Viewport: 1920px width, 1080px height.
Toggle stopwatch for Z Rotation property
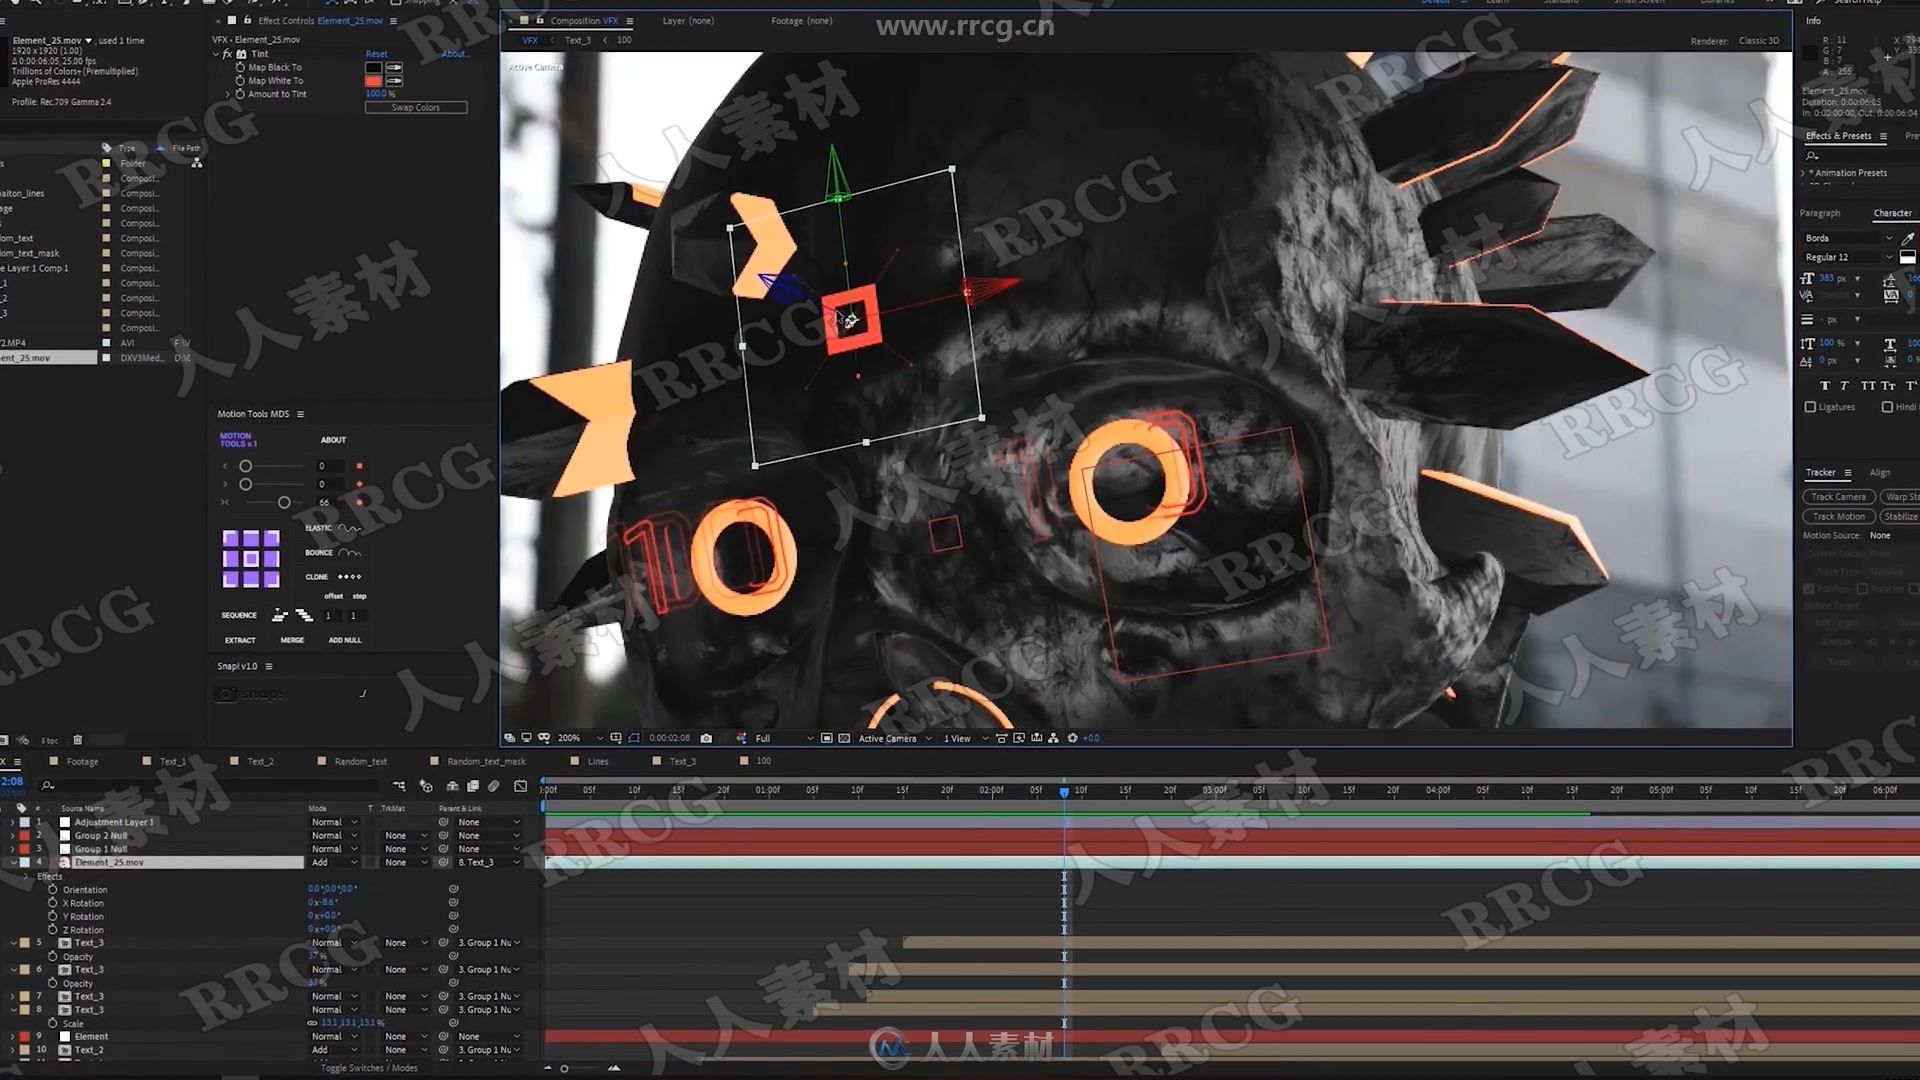coord(53,930)
